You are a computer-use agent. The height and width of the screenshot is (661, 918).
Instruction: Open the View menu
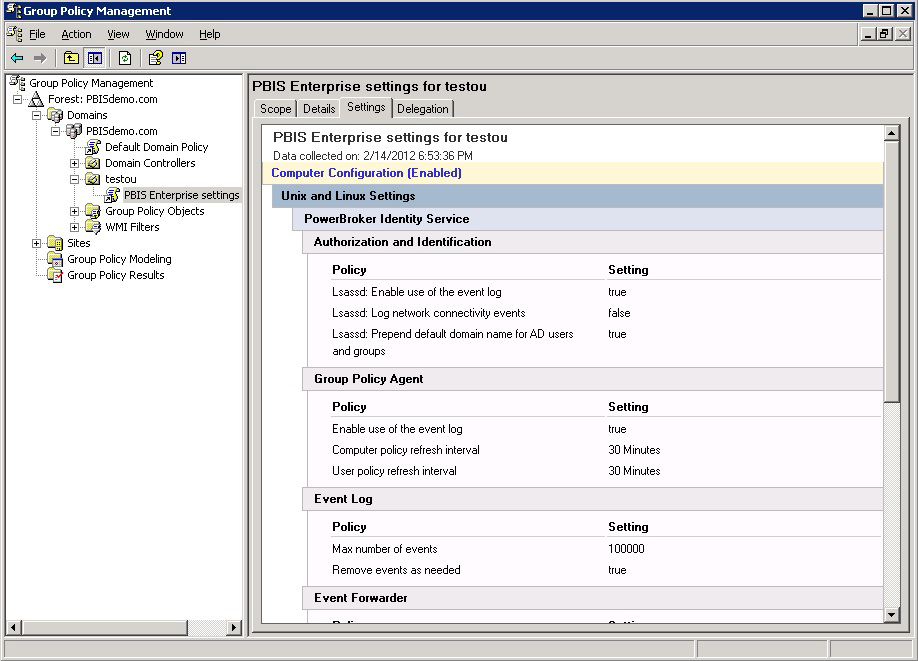pyautogui.click(x=118, y=34)
